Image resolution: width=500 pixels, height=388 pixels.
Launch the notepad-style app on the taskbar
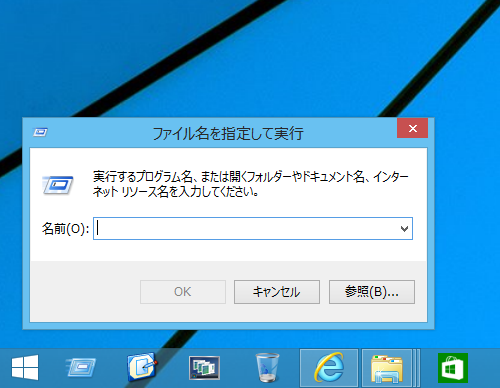[142, 367]
